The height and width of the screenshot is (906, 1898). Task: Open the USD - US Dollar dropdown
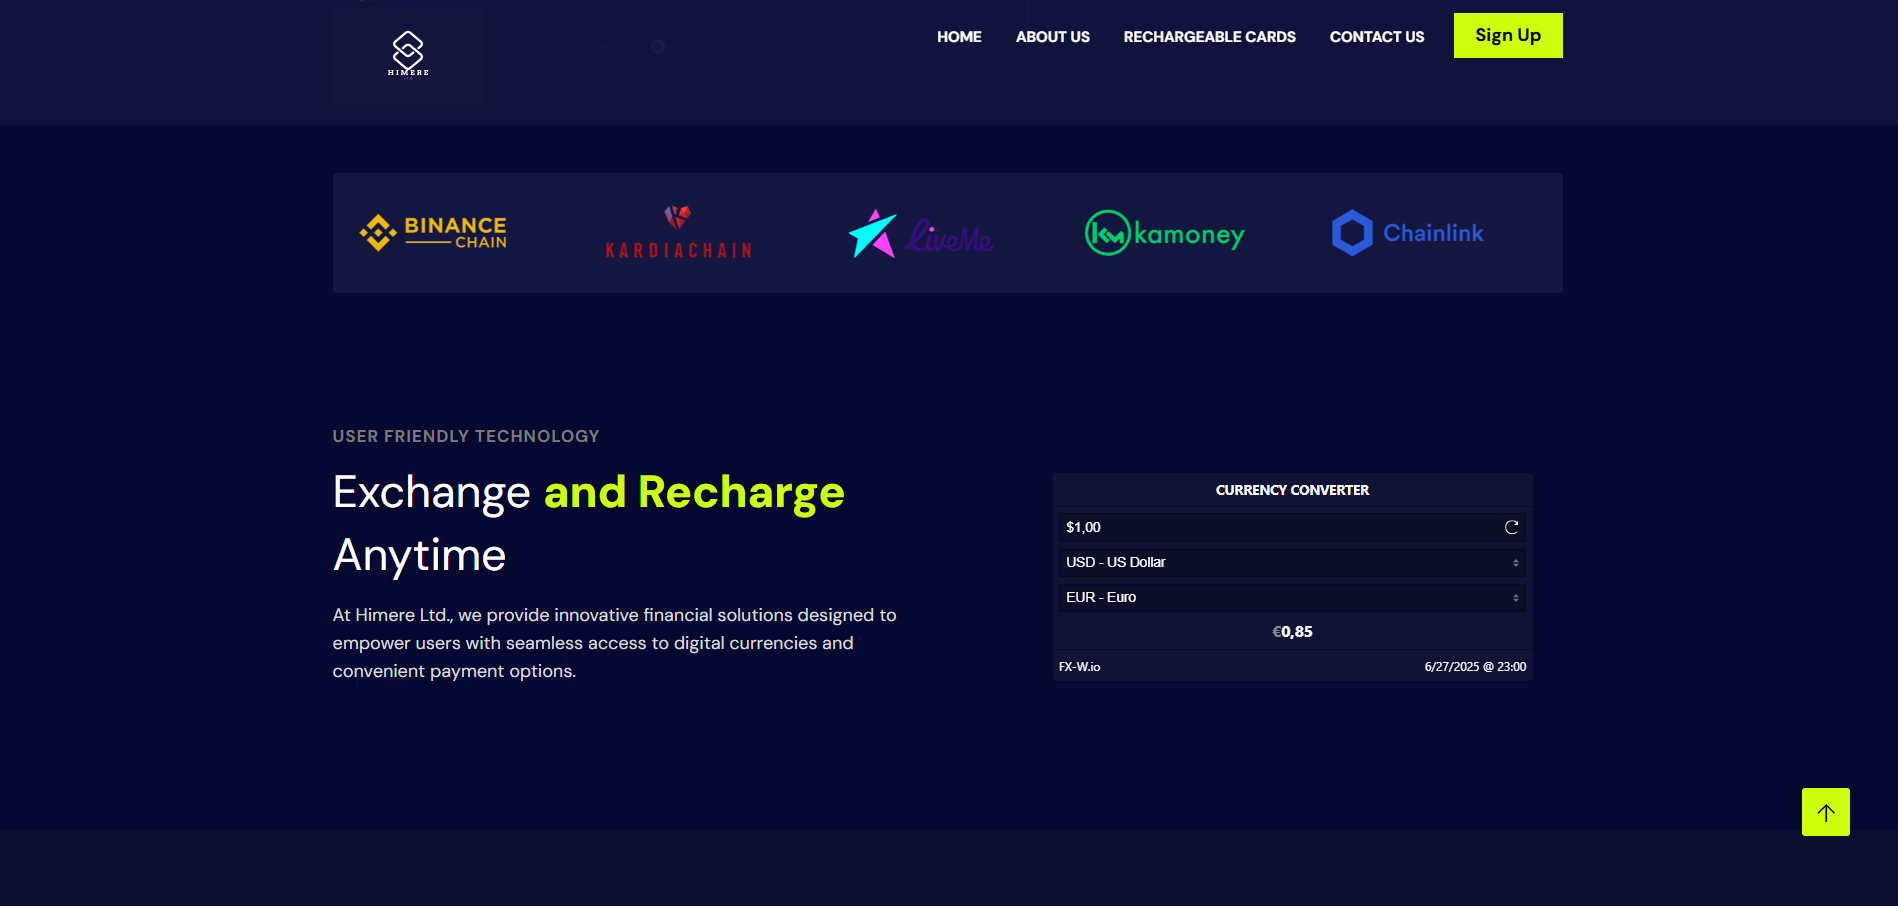pos(1292,562)
